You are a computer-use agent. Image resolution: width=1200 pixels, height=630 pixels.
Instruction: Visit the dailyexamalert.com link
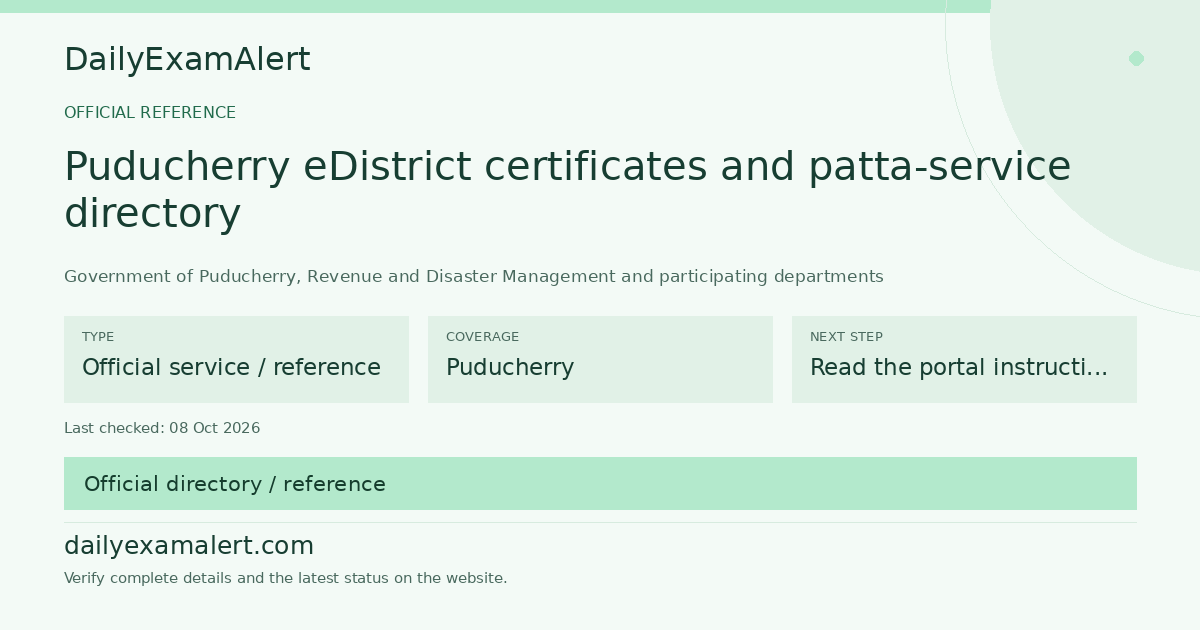click(189, 546)
